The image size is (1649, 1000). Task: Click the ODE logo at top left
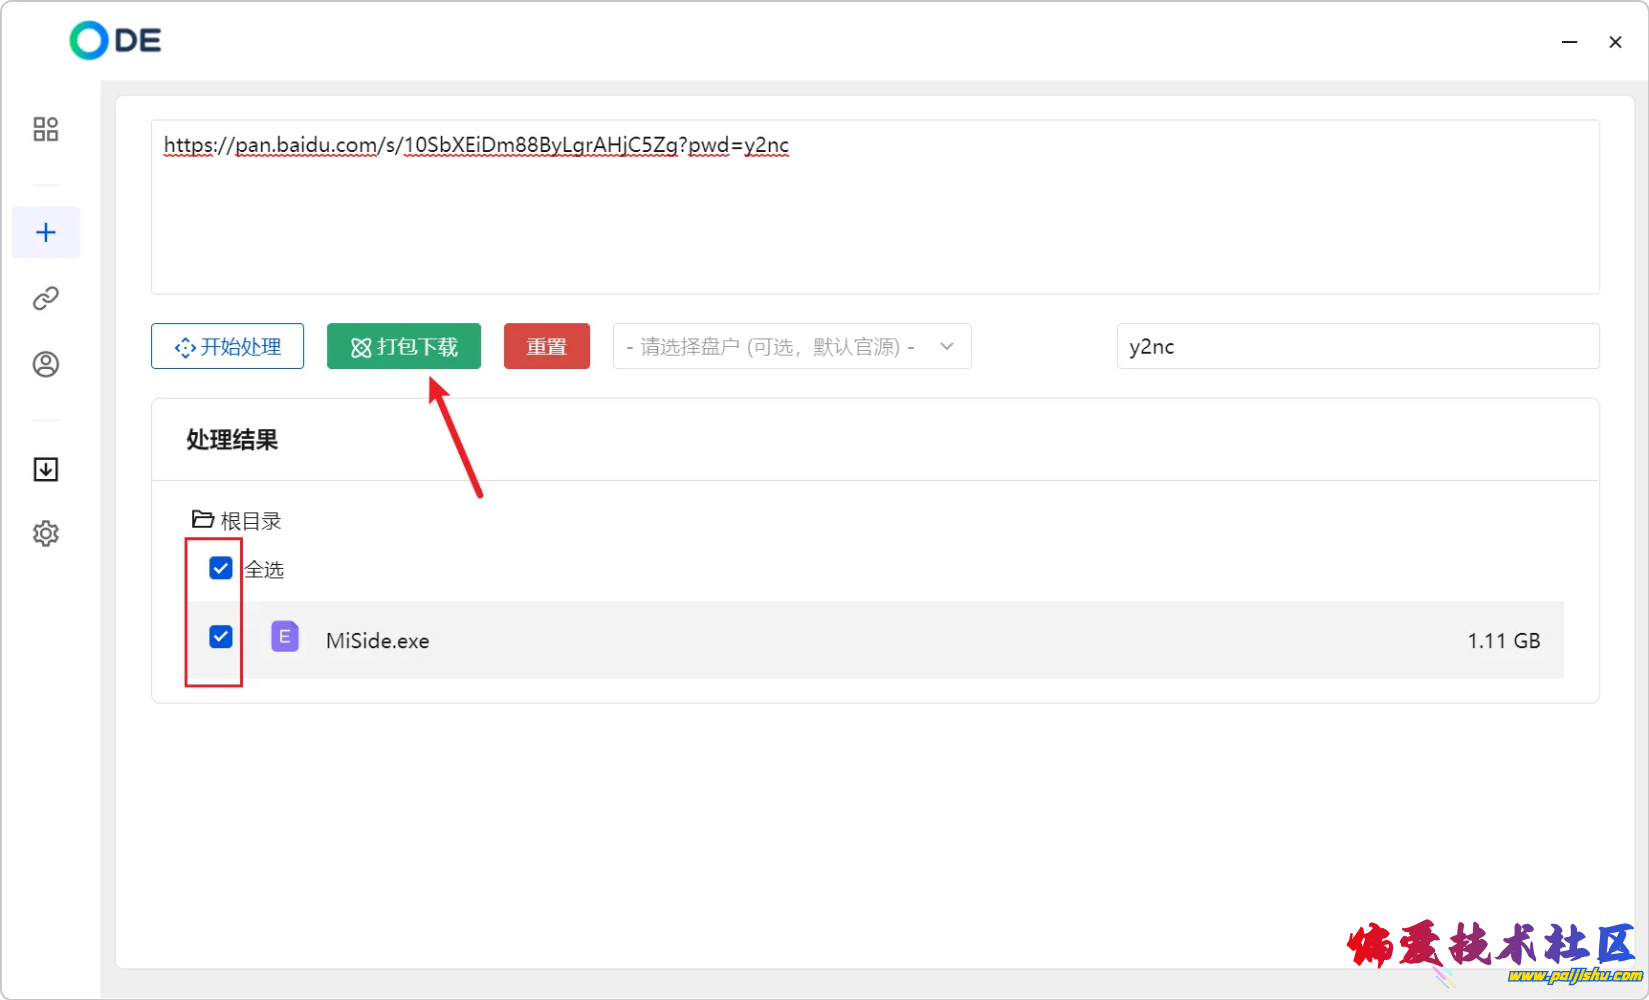115,41
